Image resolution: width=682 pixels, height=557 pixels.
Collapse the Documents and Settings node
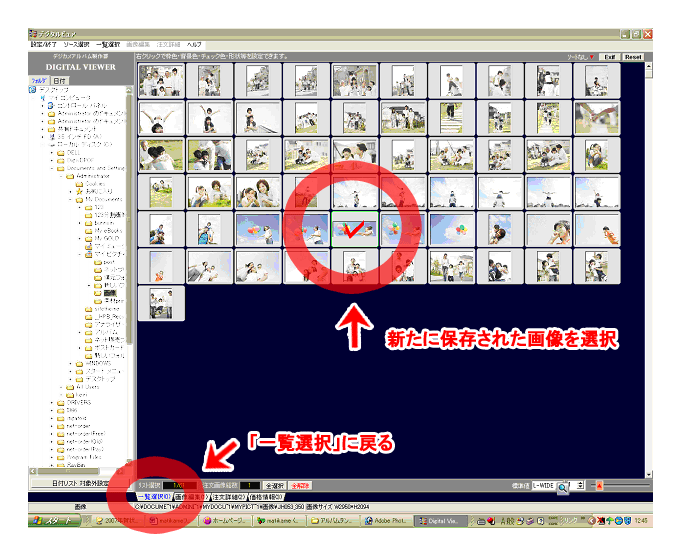(x=51, y=168)
